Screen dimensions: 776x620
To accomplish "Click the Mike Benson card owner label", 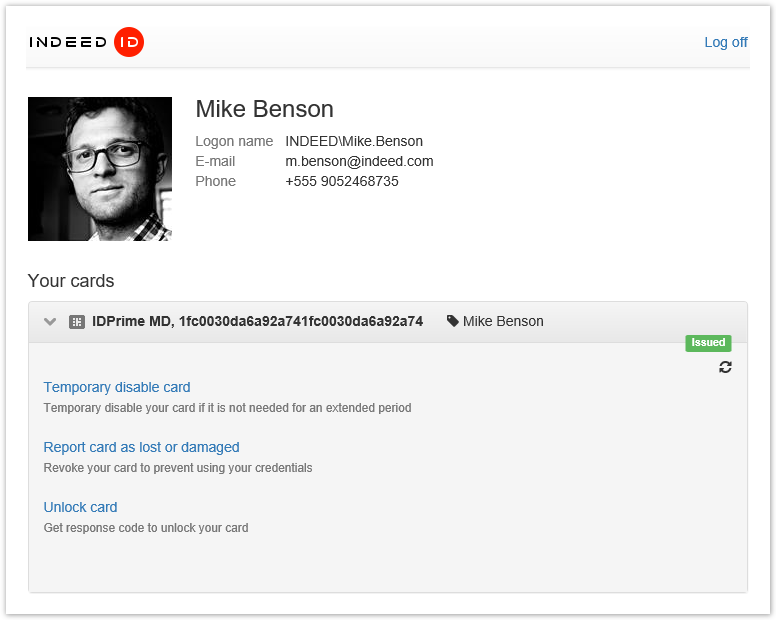I will [503, 321].
